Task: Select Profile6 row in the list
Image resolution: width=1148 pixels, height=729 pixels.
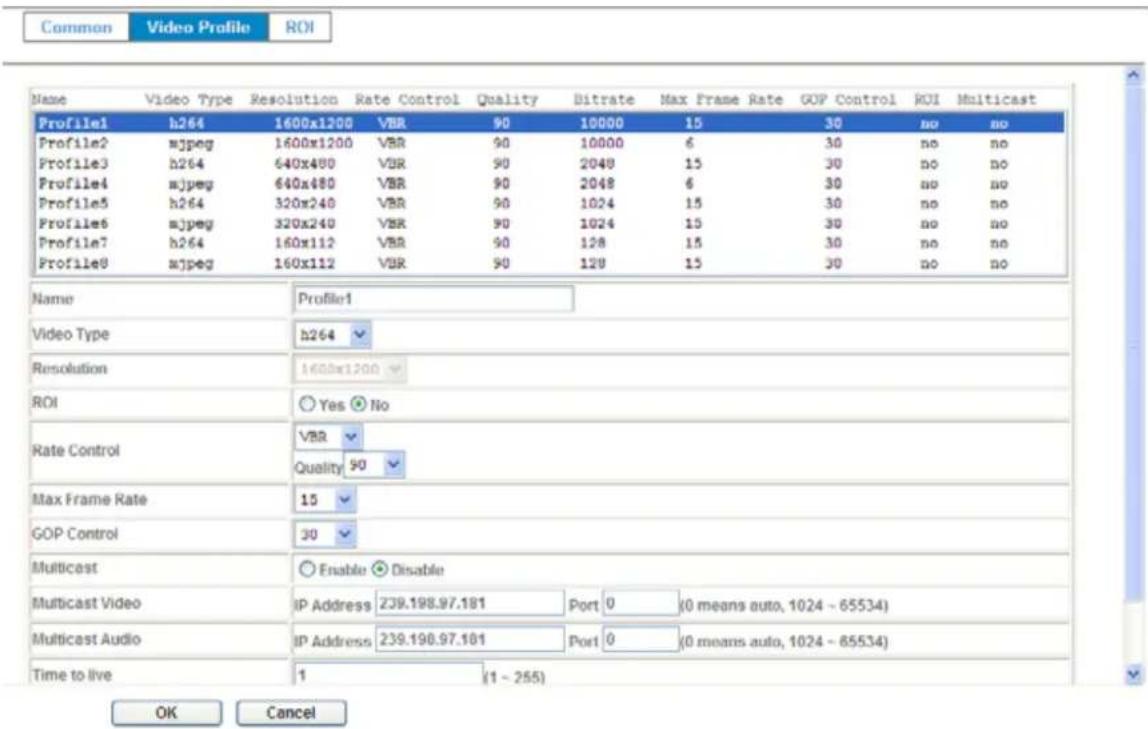Action: pyautogui.click(x=549, y=223)
